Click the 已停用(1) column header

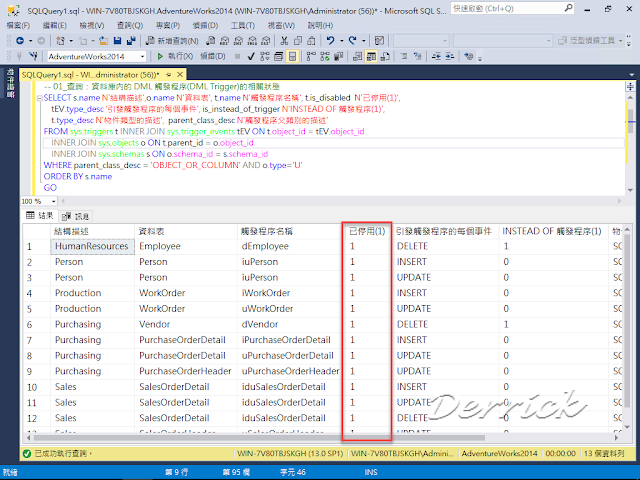(x=367, y=231)
